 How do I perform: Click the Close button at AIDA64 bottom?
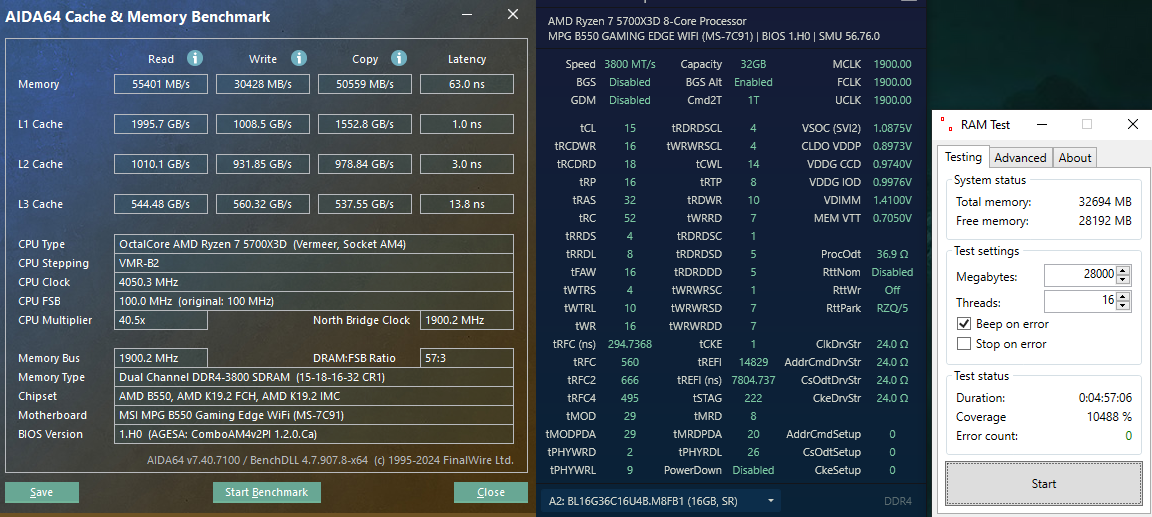pos(490,492)
